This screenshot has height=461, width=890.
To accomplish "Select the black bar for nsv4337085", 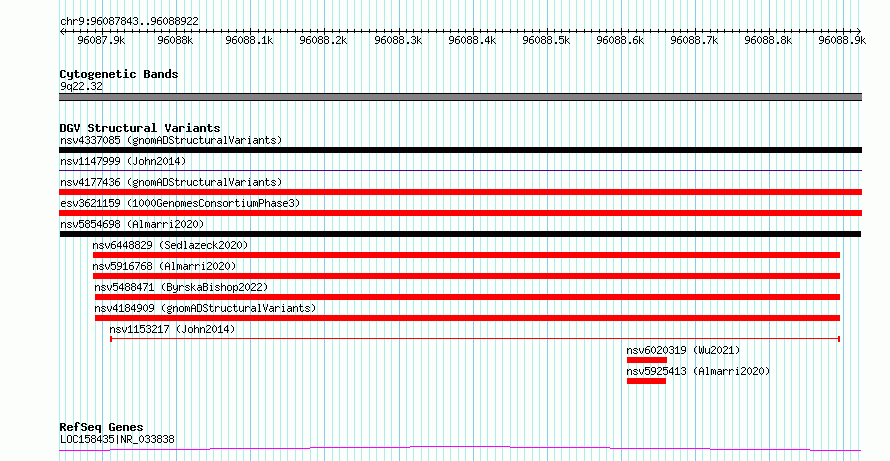I will click(x=460, y=150).
